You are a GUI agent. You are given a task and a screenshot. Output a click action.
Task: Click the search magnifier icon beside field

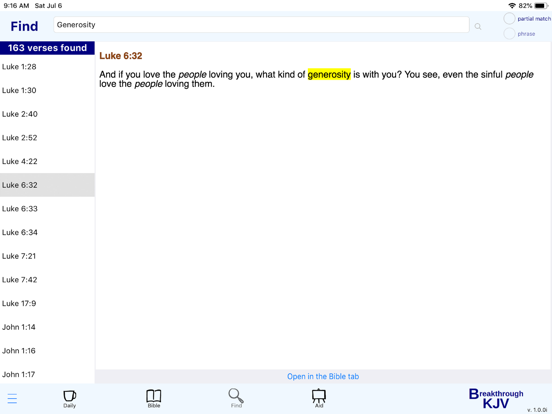click(x=478, y=26)
